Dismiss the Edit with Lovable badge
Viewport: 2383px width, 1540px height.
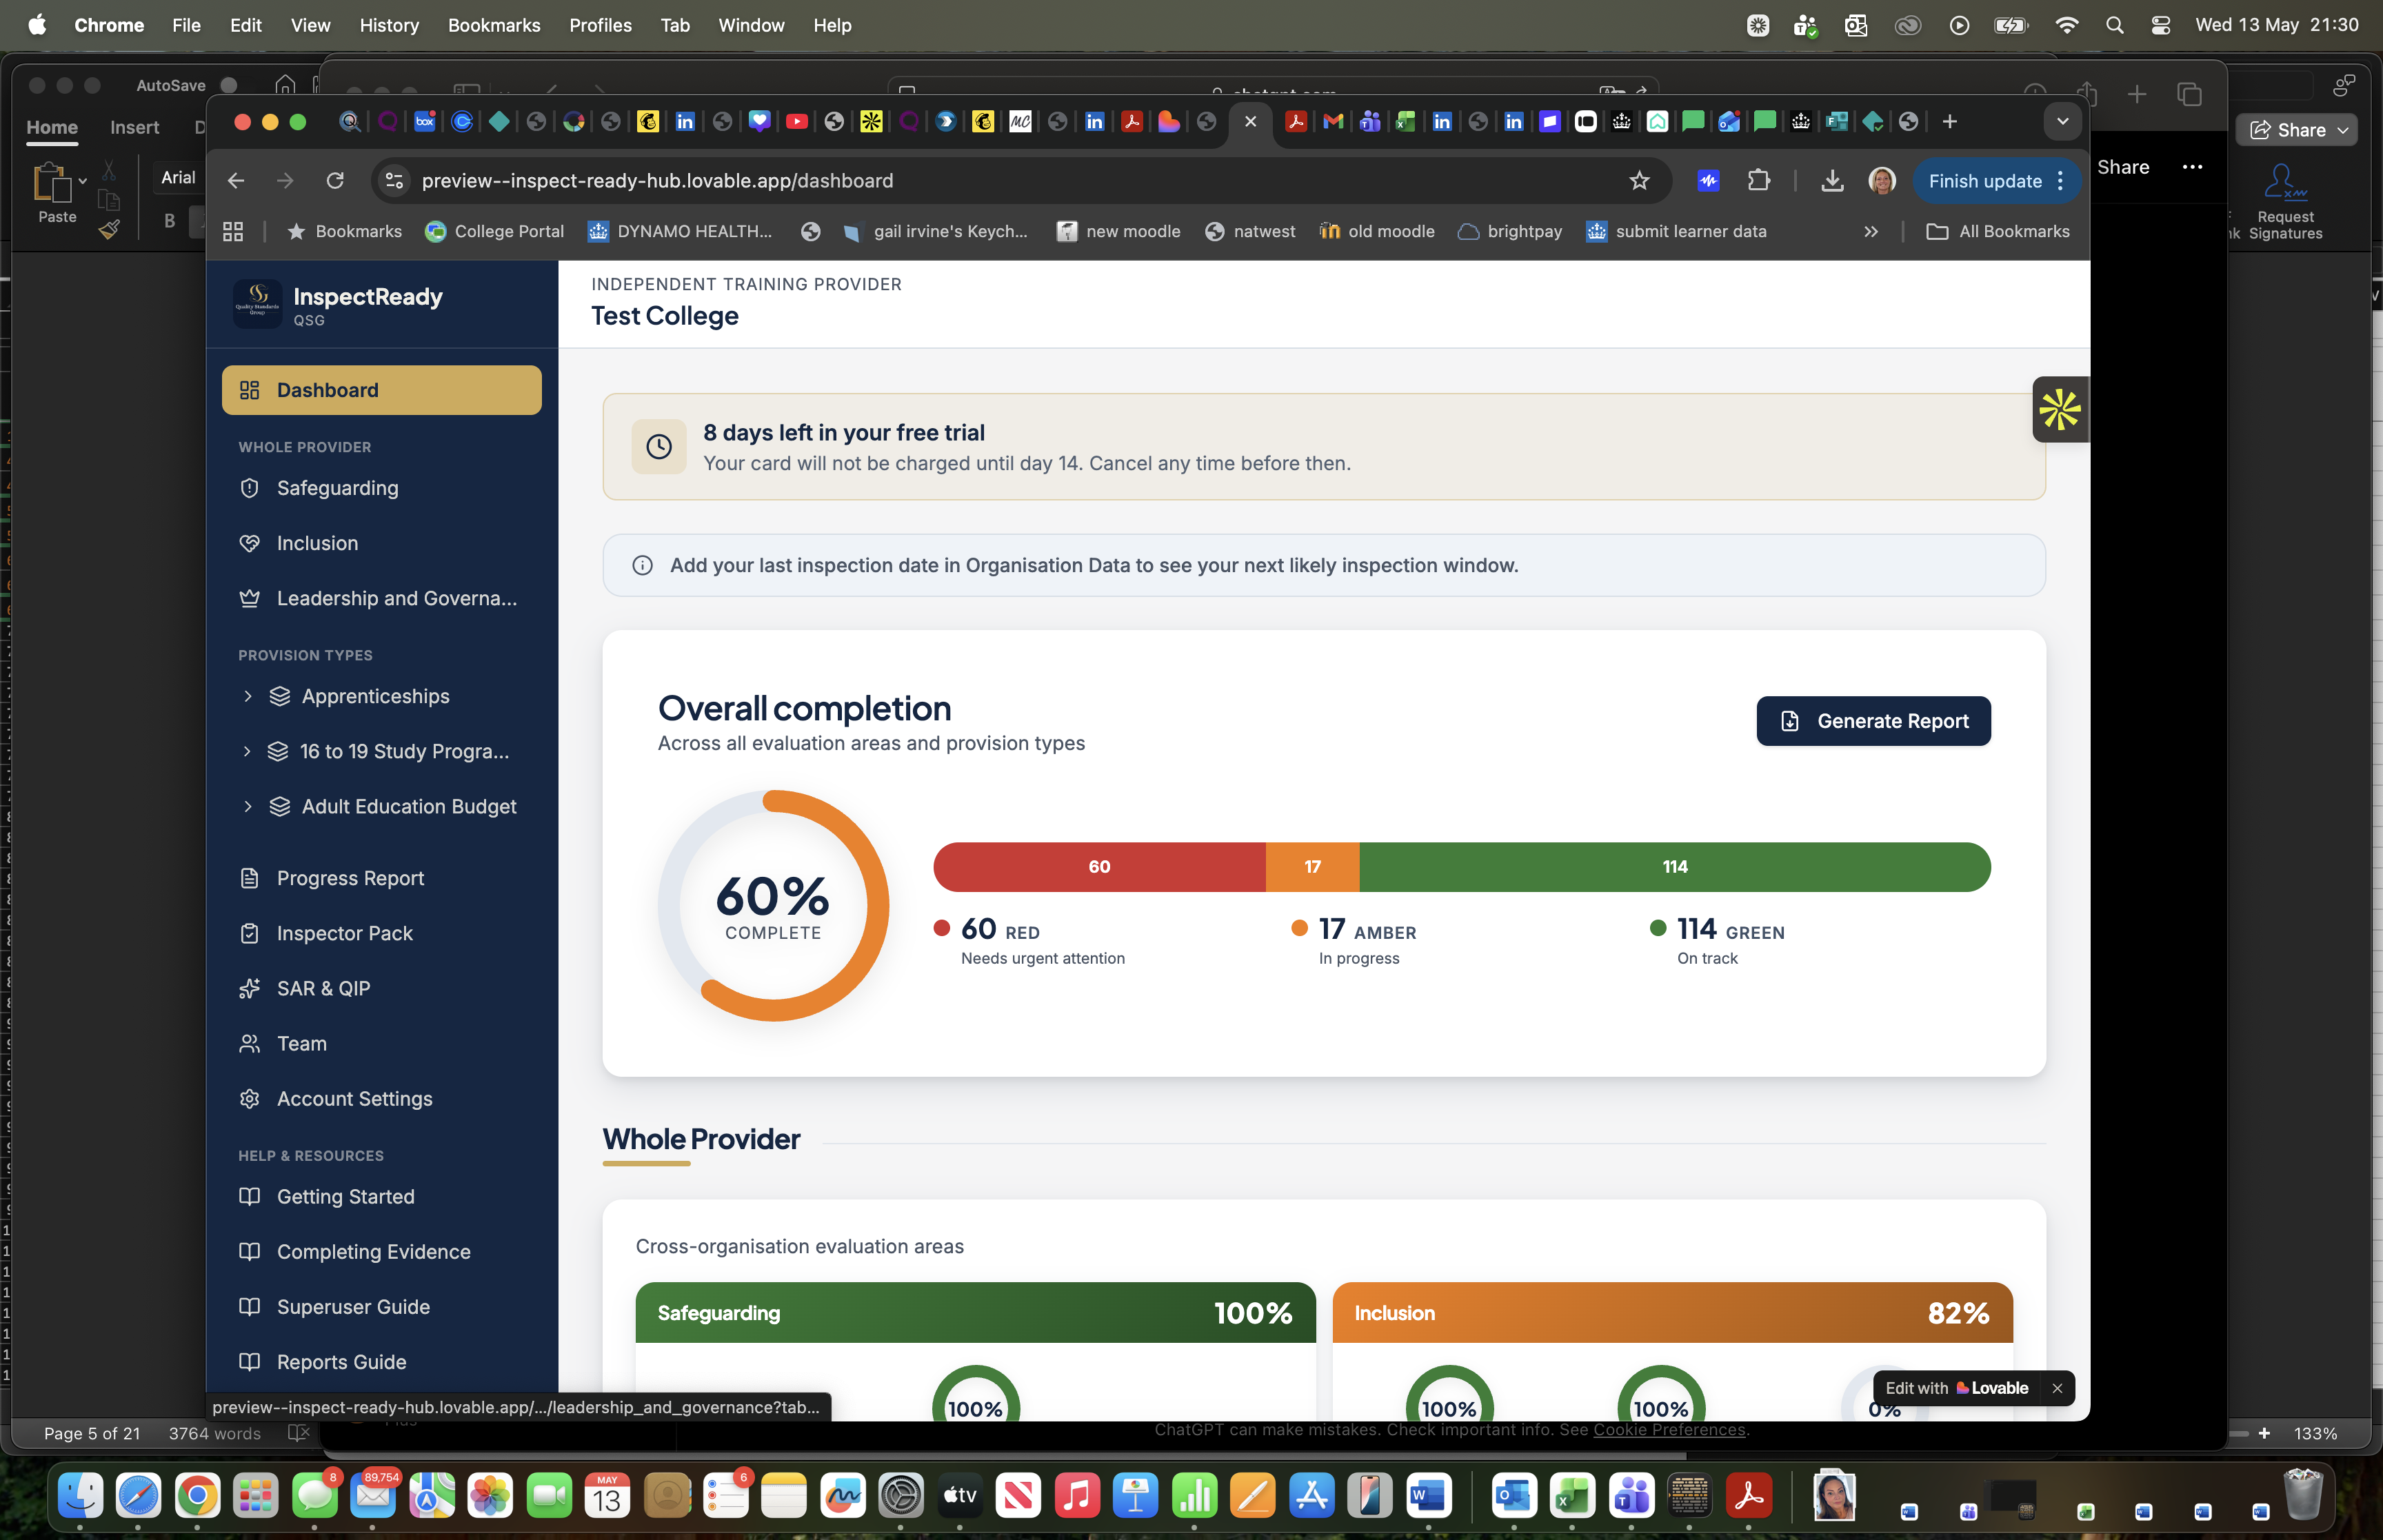point(2057,1388)
